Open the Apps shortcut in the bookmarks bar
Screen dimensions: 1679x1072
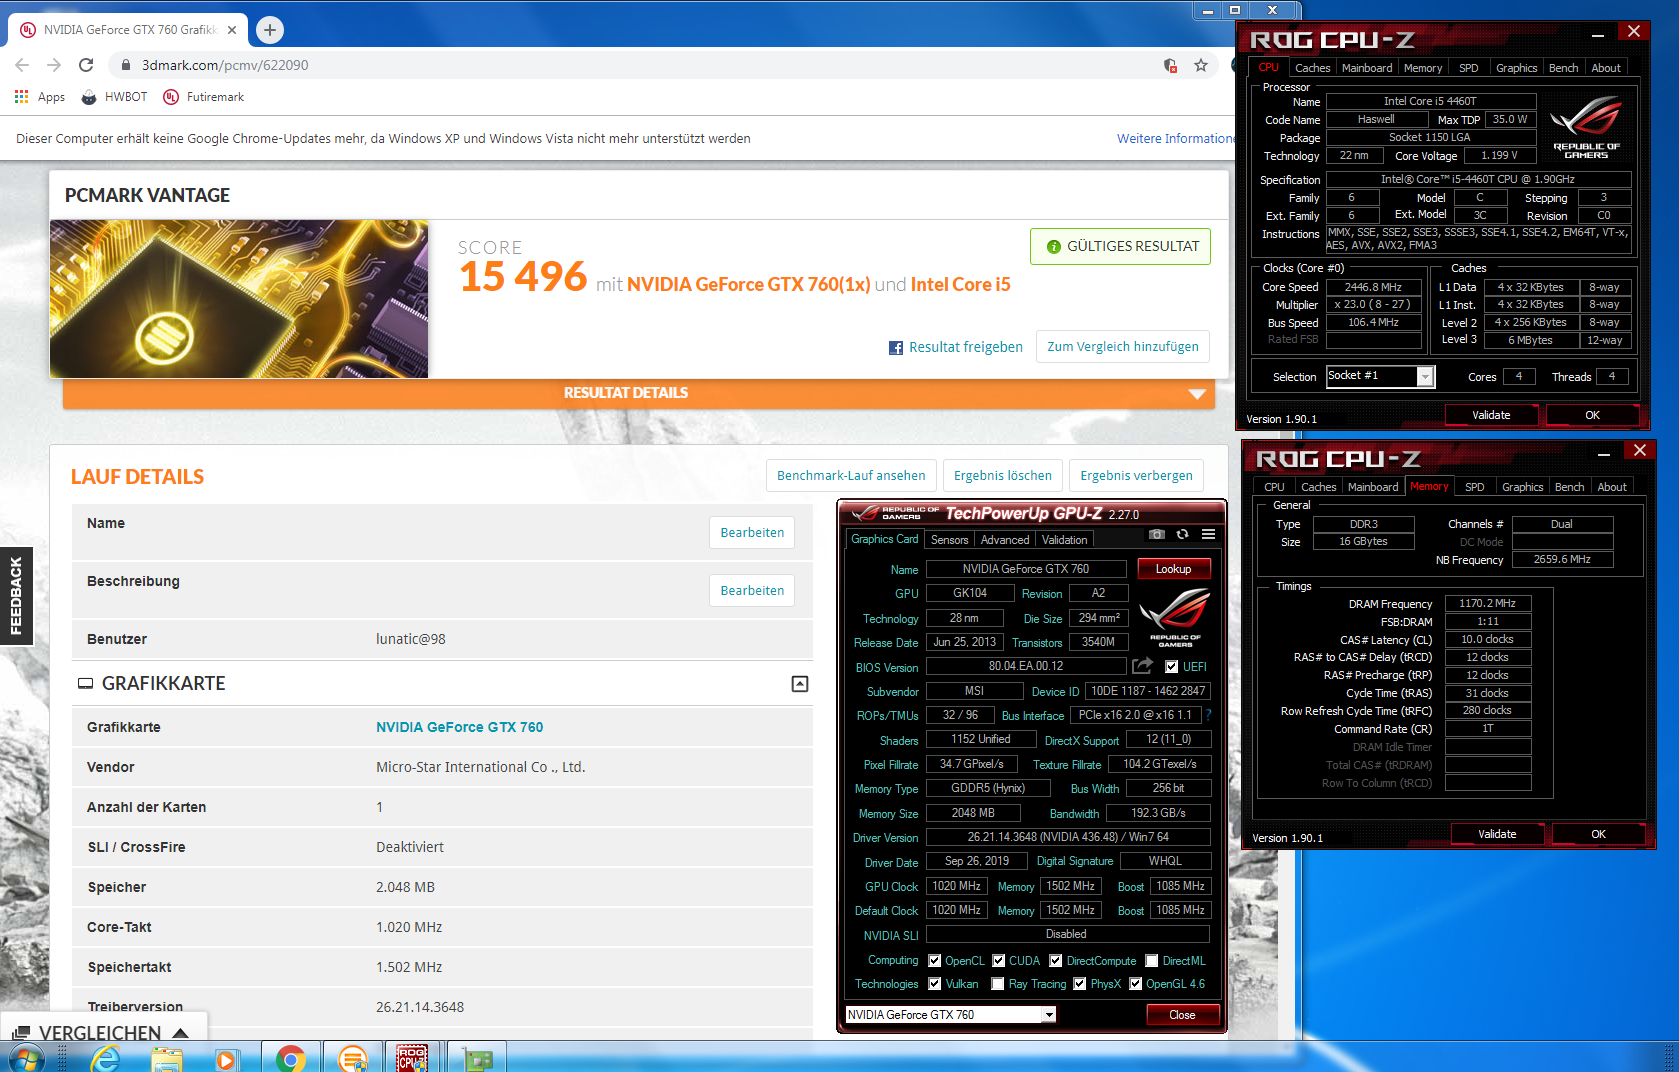(x=40, y=97)
